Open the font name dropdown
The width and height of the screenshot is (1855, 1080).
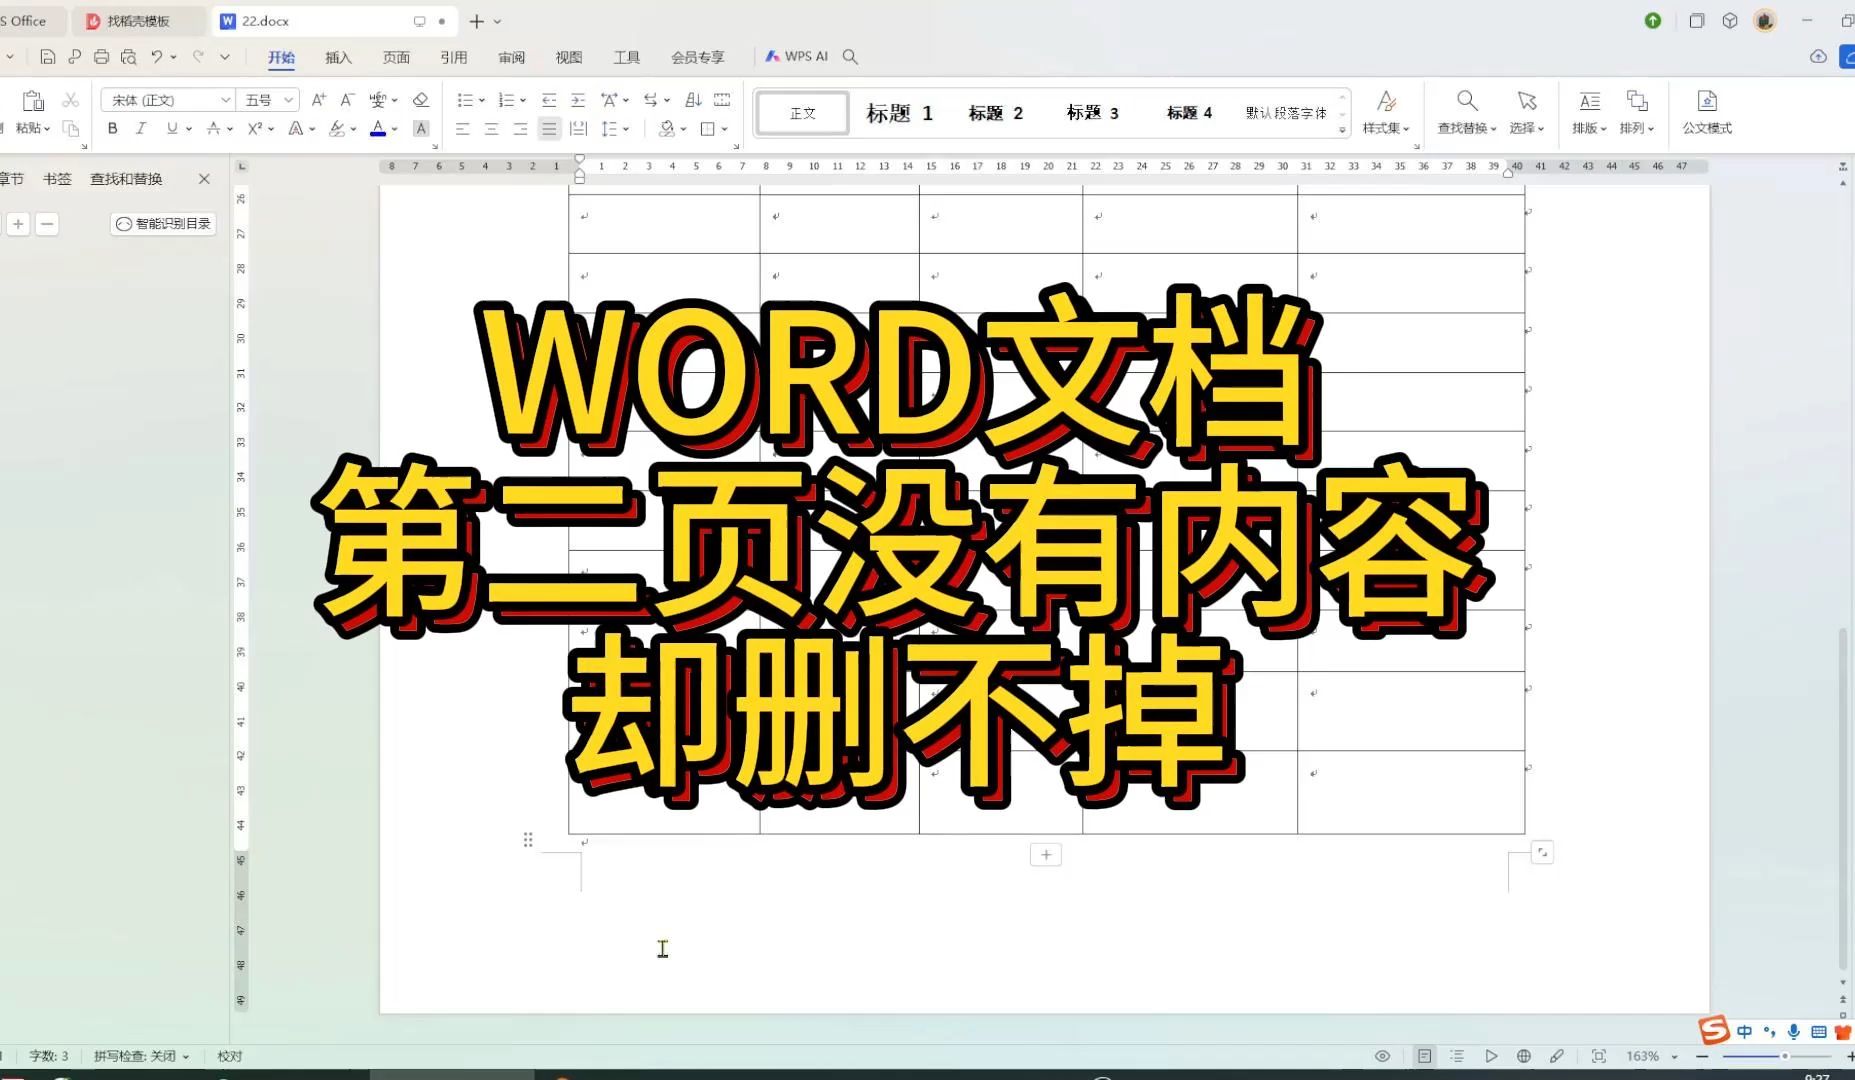[165, 99]
